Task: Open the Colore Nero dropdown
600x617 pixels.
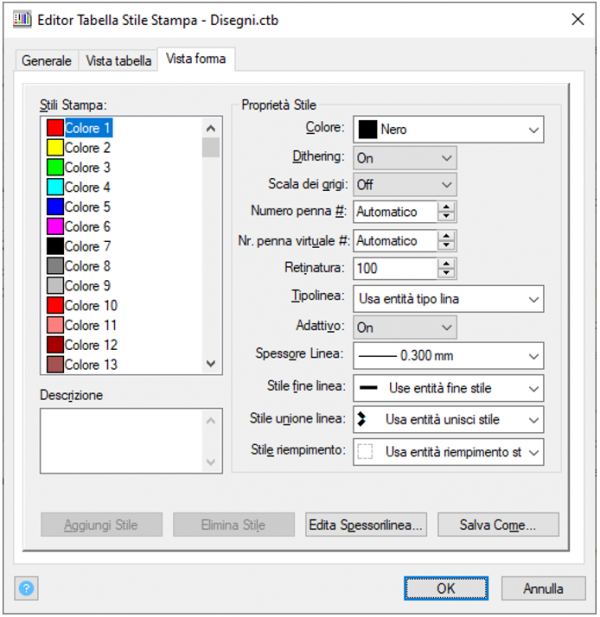Action: [x=449, y=129]
